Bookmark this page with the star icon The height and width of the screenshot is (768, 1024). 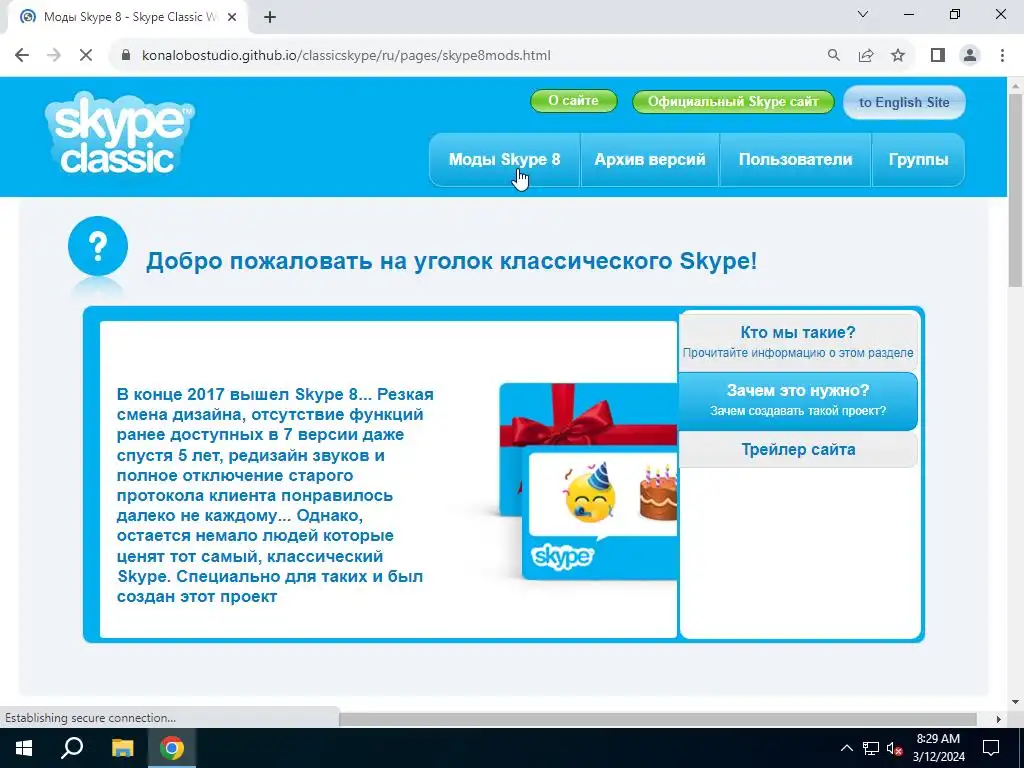(x=898, y=56)
